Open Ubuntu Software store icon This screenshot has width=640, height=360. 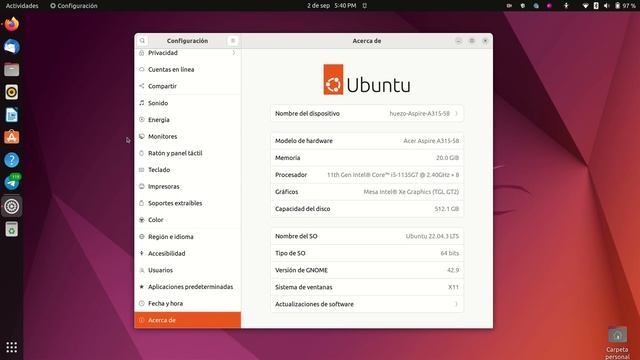(x=11, y=138)
